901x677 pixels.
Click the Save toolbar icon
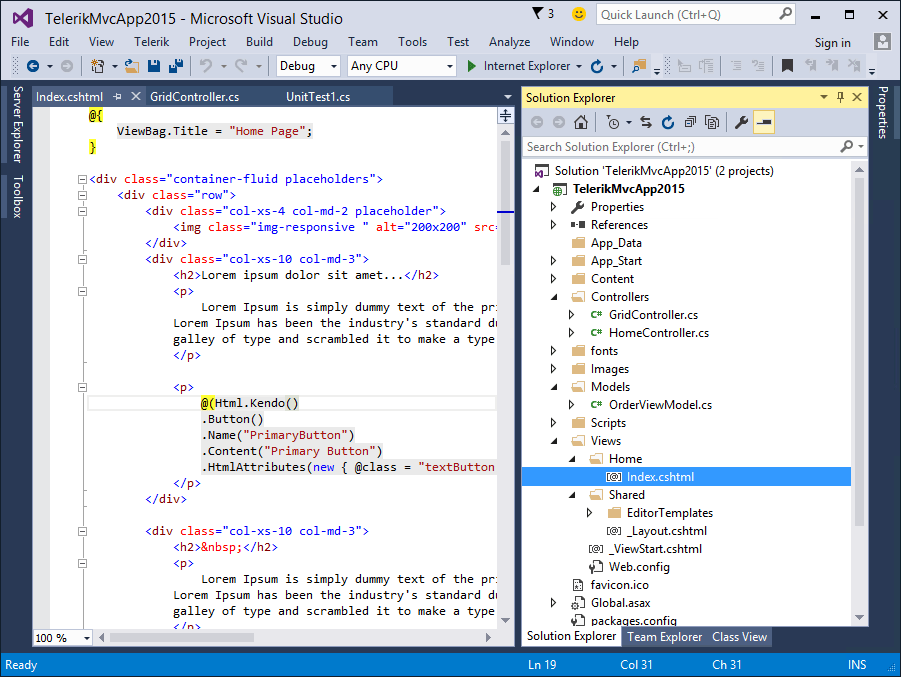[x=153, y=66]
